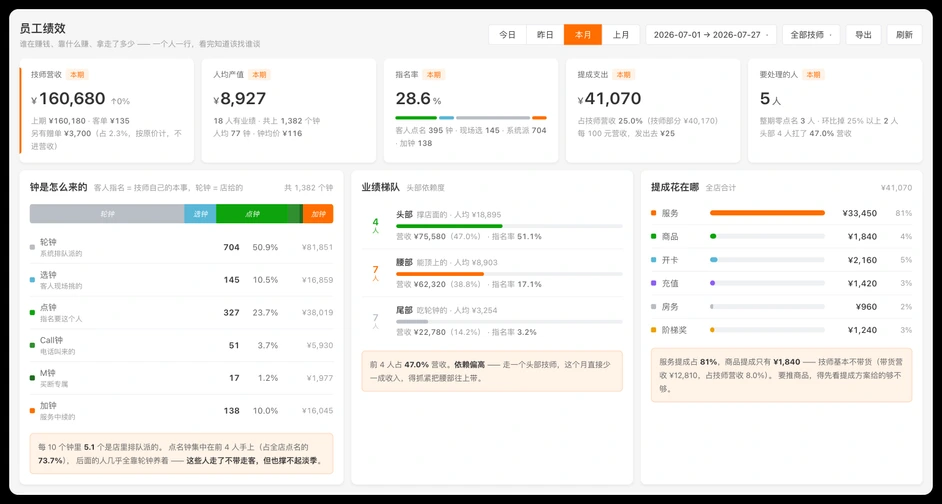Click the 头部 tier green progress bar
This screenshot has width=942, height=504.
449,226
